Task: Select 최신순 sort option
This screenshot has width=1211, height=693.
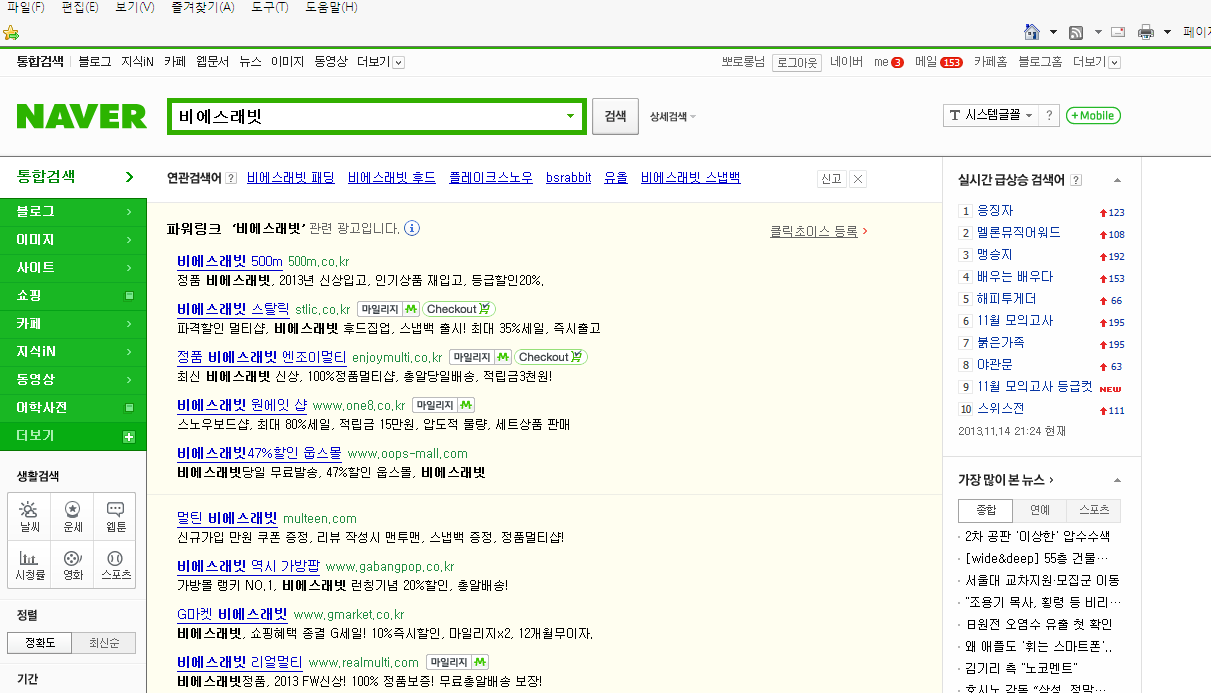Action: (104, 642)
